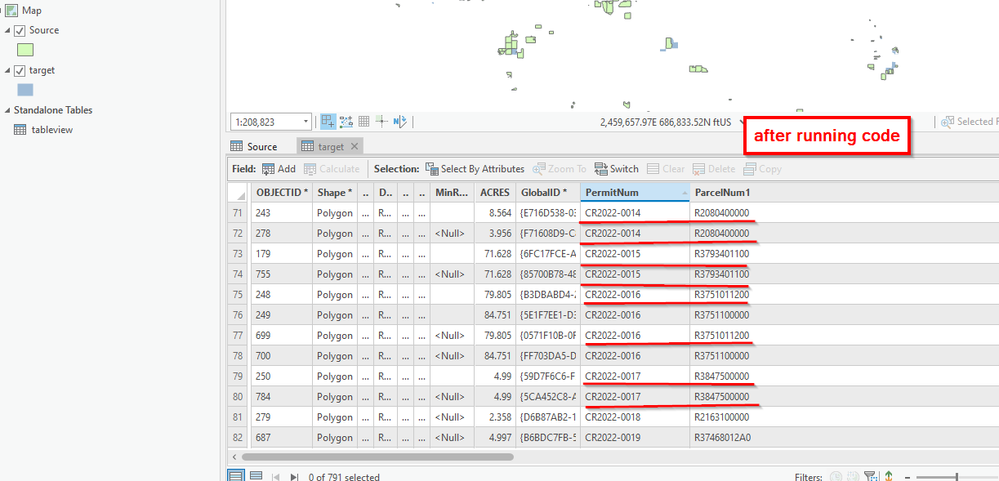
Task: Click the Clear selection icon
Action: pyautogui.click(x=652, y=169)
